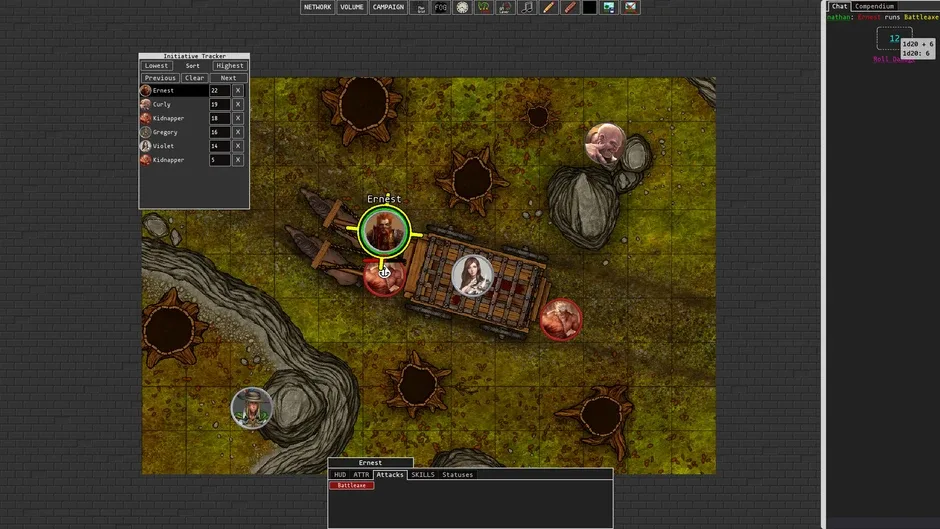Switch to the HUD tab
940x529 pixels.
click(340, 474)
